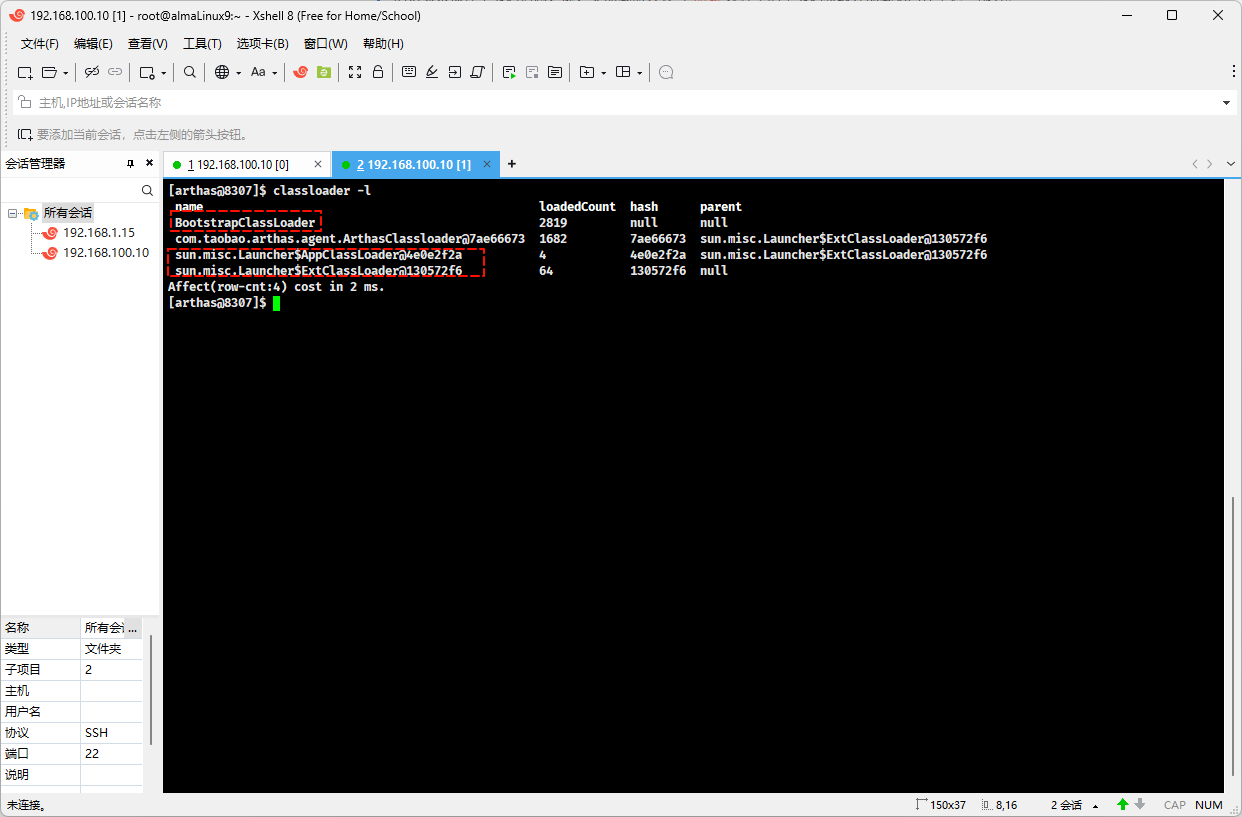Close the session manager panel
Viewport: 1242px width, 817px height.
point(149,163)
